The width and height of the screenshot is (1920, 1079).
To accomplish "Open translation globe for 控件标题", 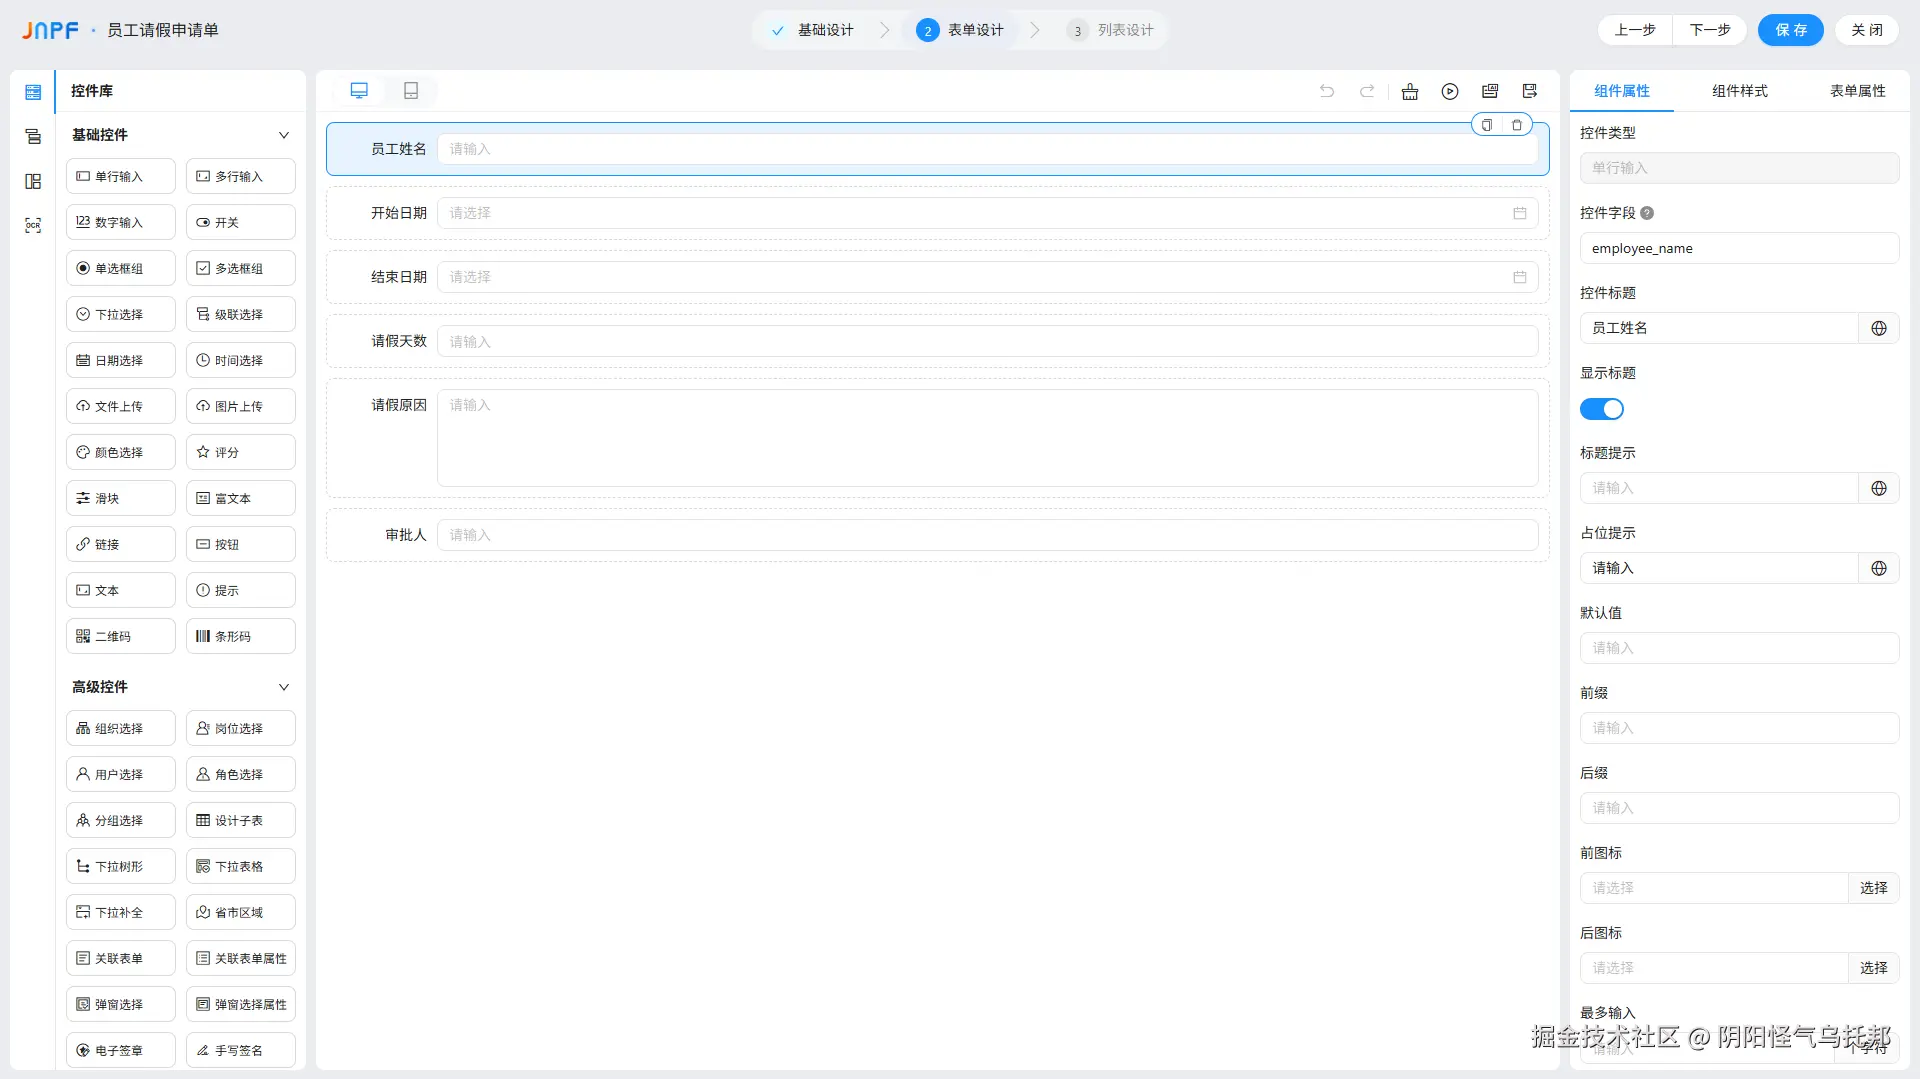I will [1879, 328].
